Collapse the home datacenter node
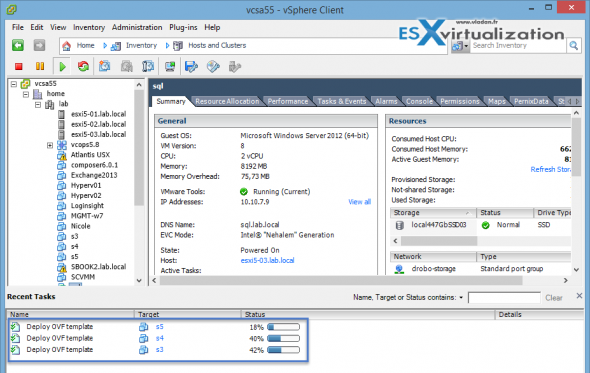 pyautogui.click(x=26, y=94)
